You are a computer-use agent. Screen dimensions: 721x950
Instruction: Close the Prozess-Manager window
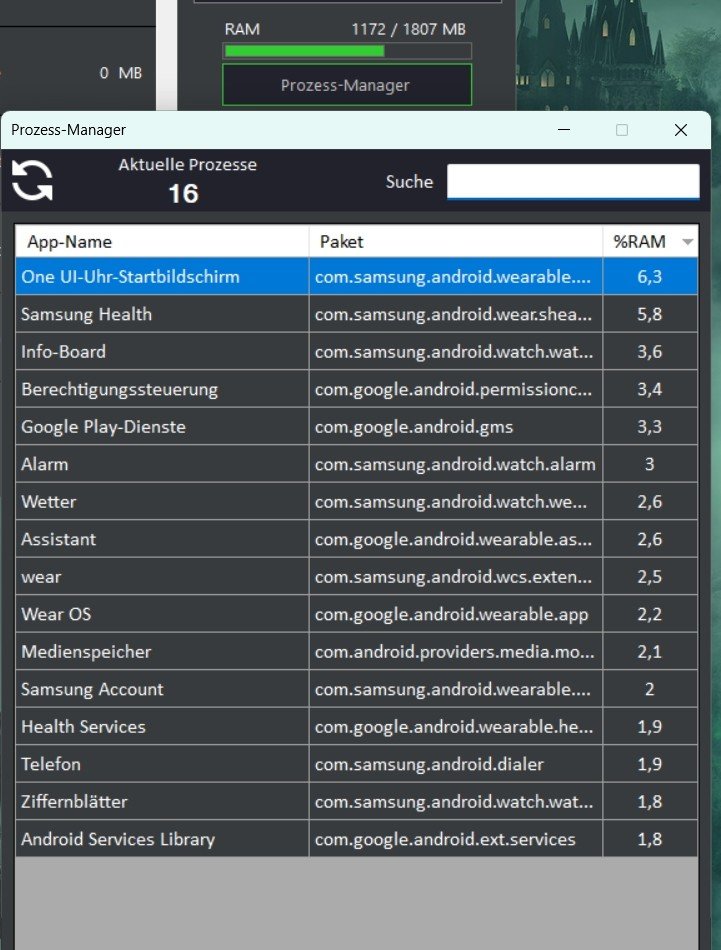coord(681,130)
